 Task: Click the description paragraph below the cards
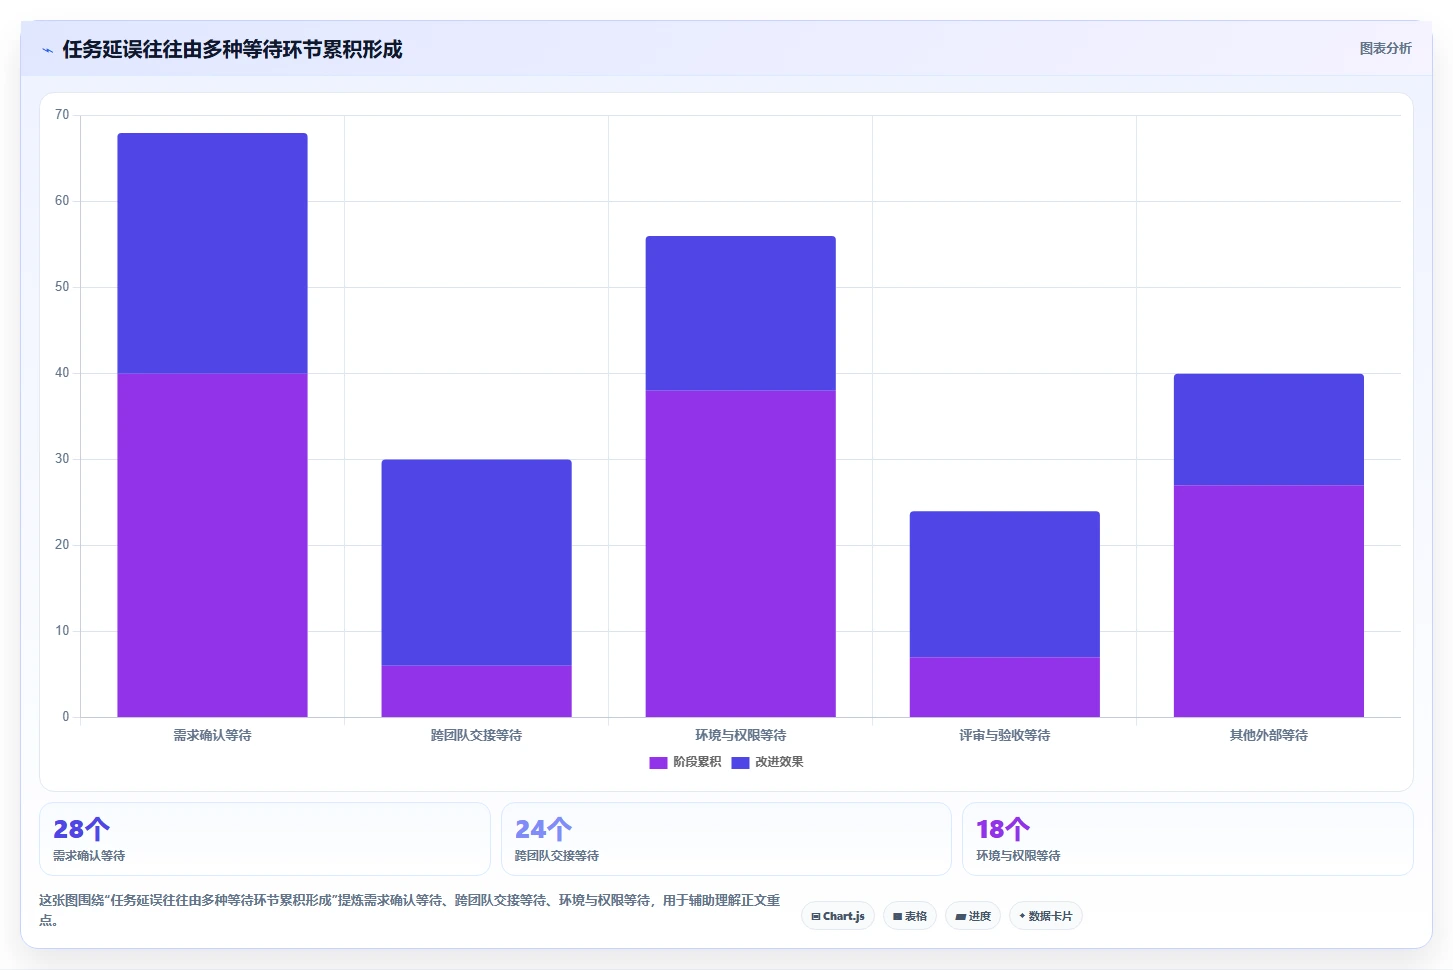pos(410,910)
